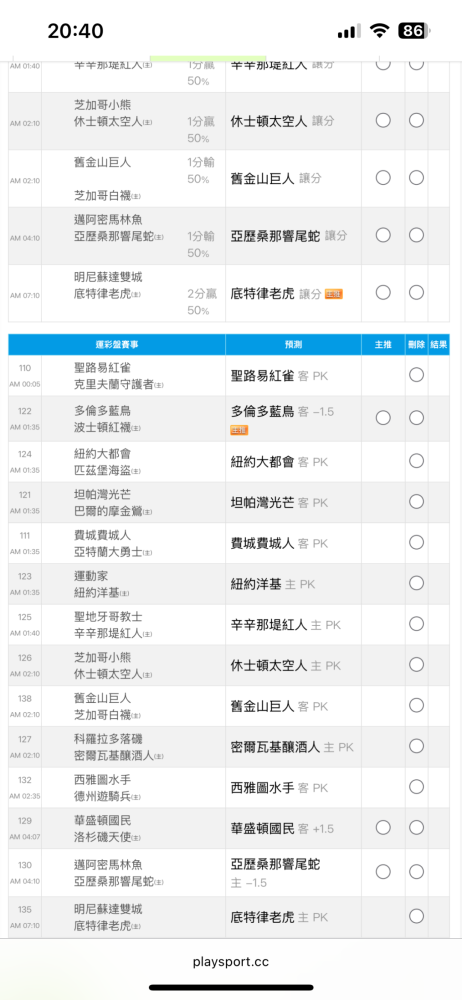Select 主推 radio for game 122 多倫多藍鳥
The image size is (462, 1000).
(383, 418)
